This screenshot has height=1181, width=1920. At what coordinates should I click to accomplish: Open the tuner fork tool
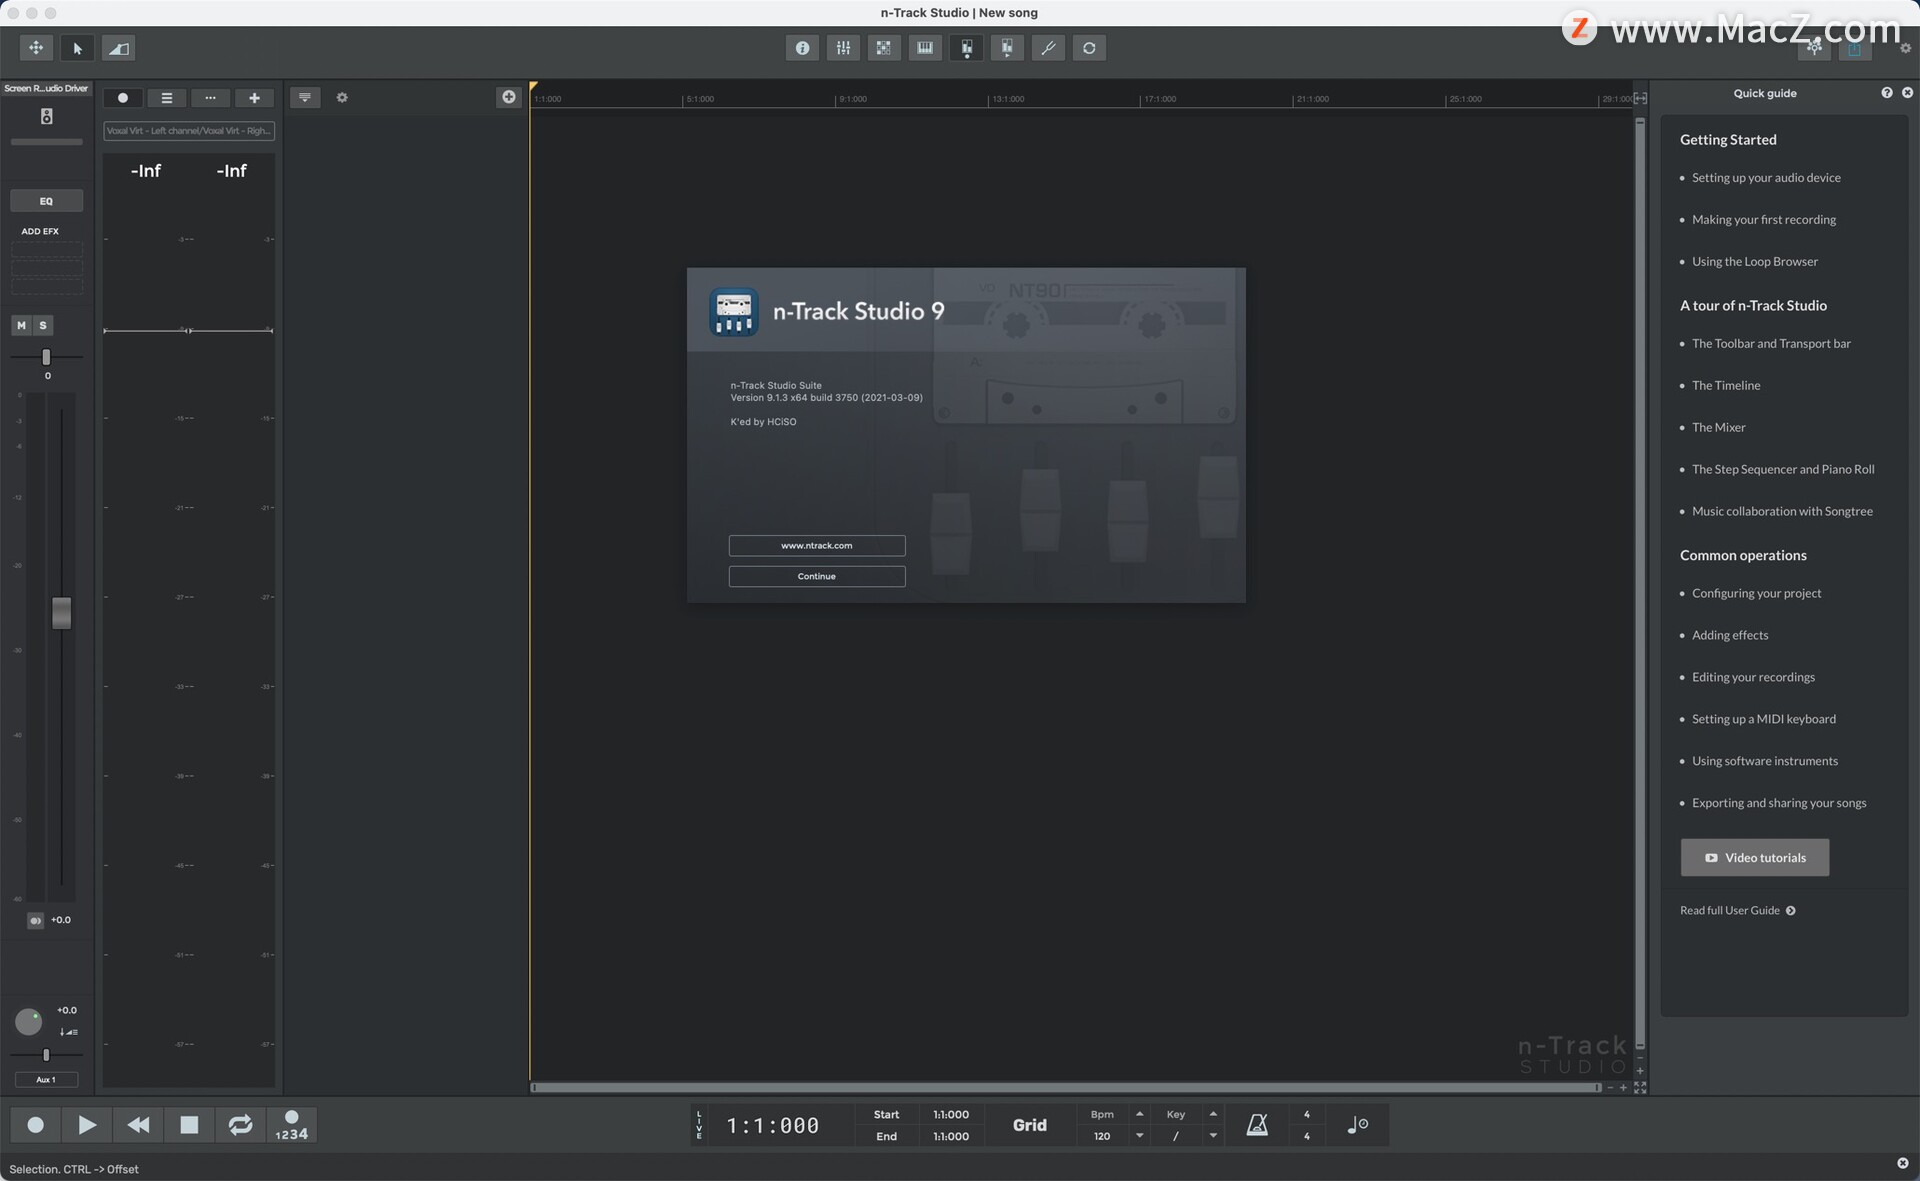coord(1048,48)
